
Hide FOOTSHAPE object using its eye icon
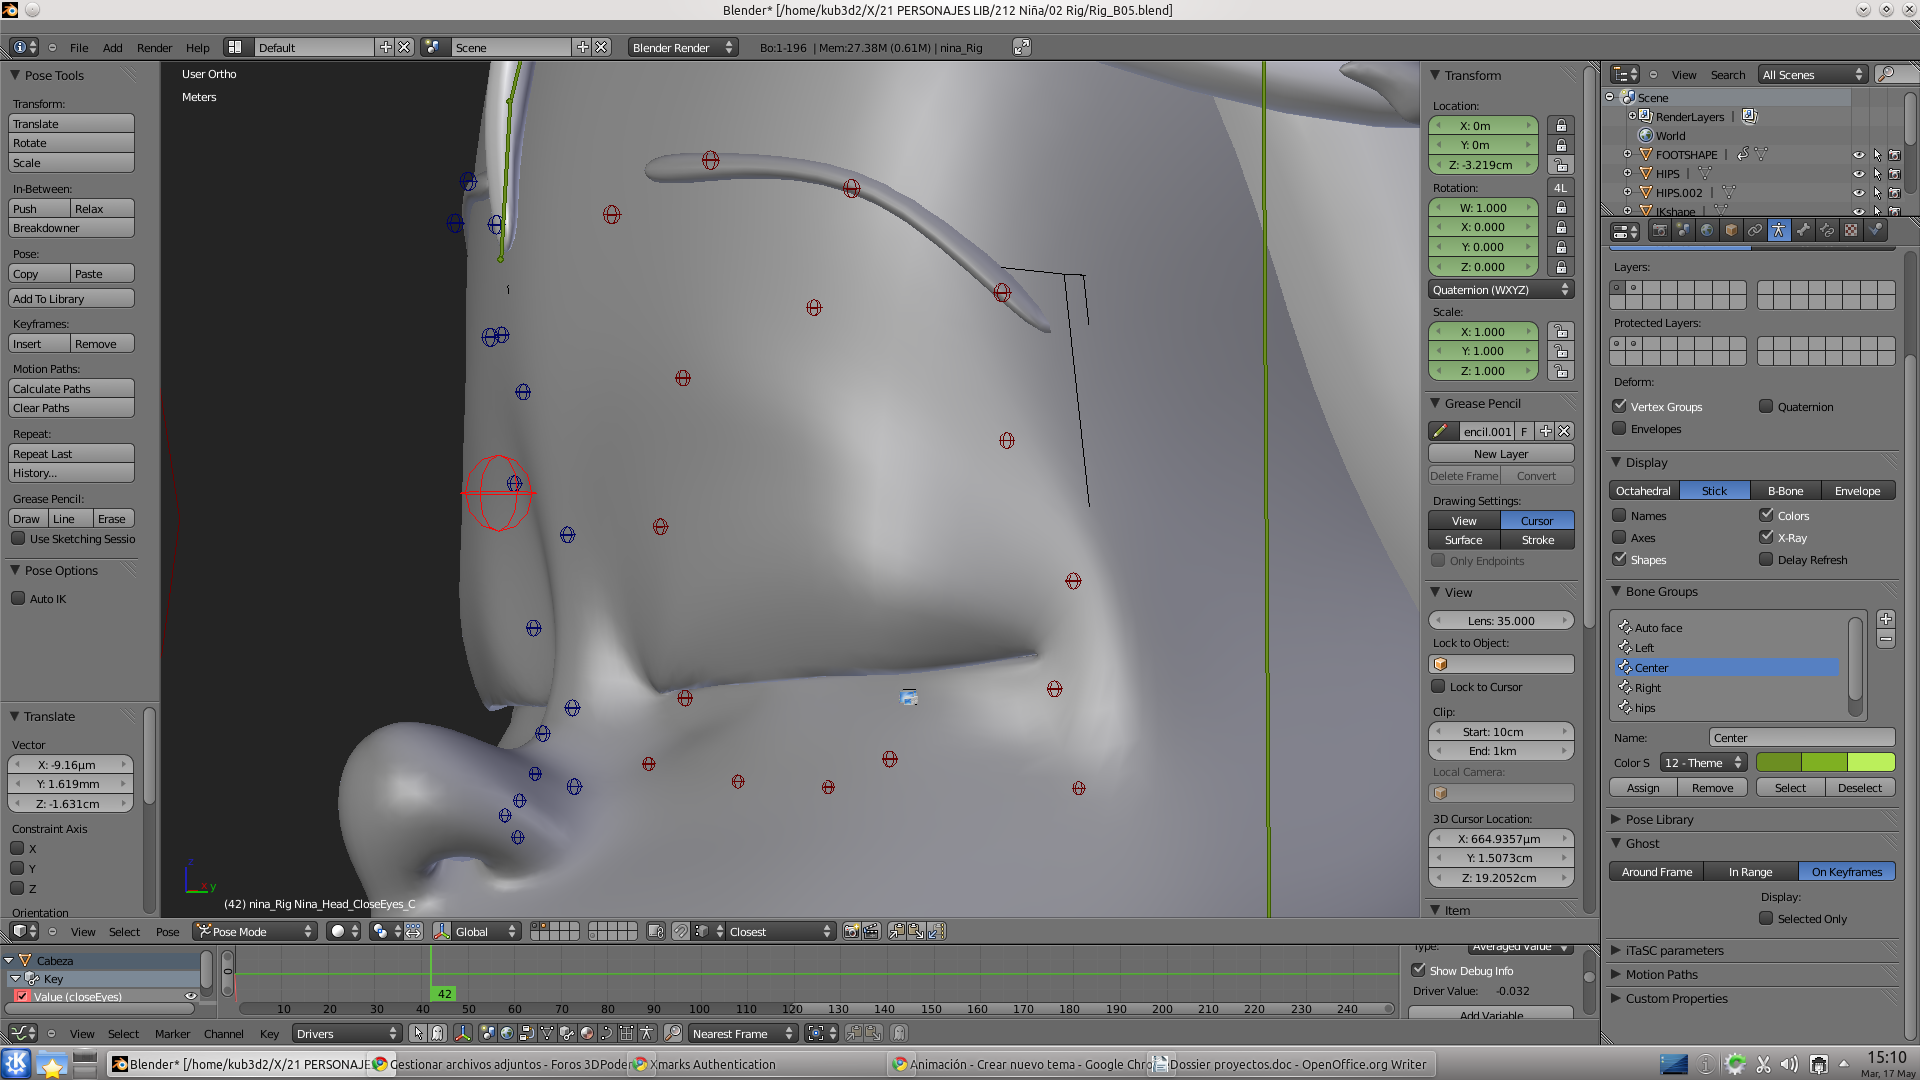coord(1858,155)
